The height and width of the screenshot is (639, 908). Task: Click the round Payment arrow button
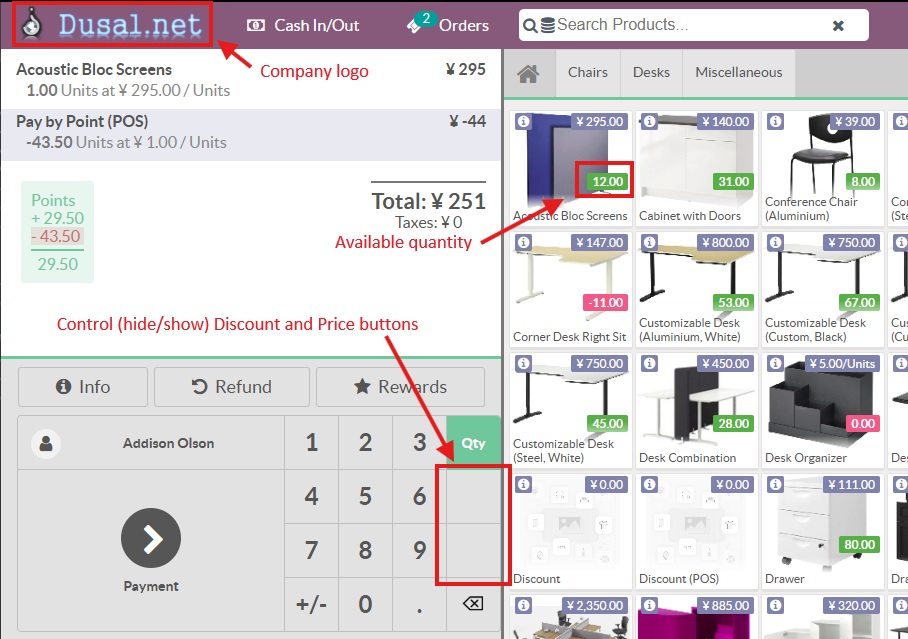151,539
